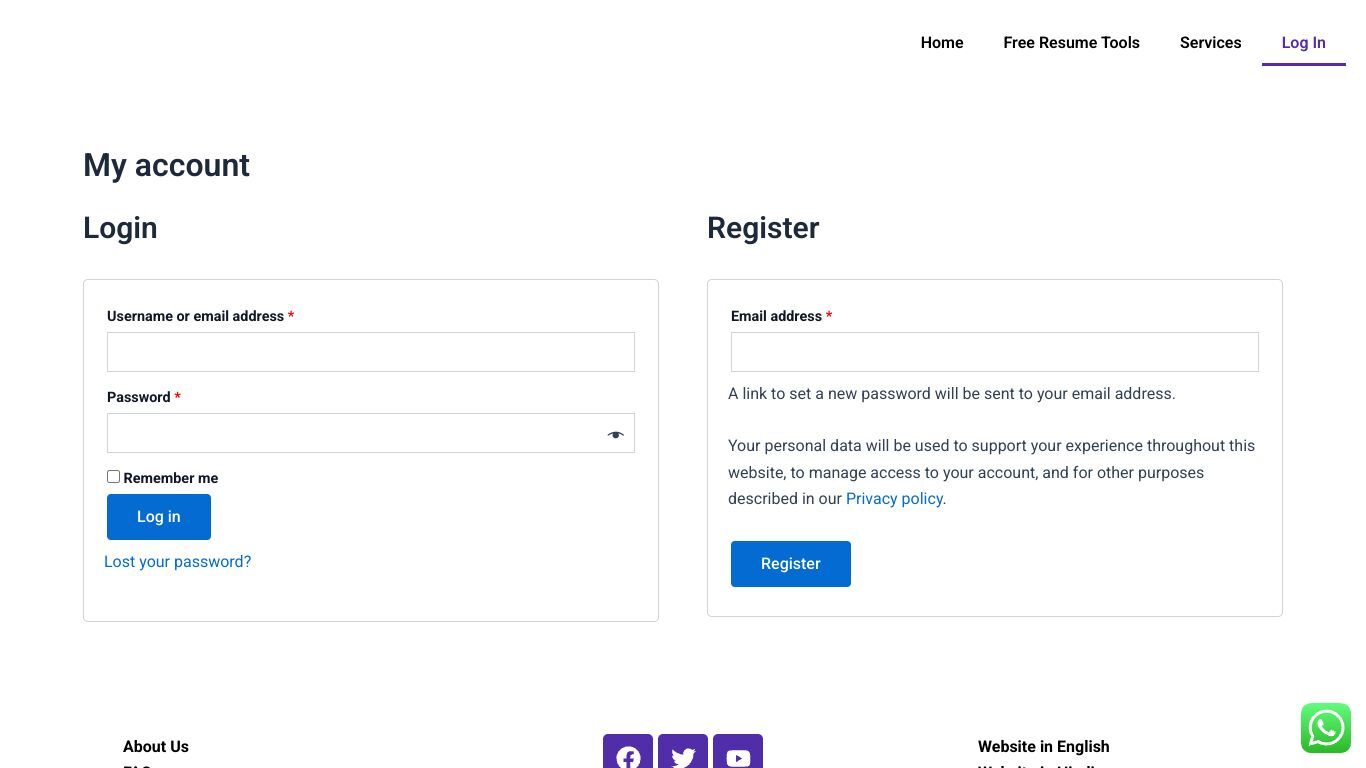Open the About Us footer link
The height and width of the screenshot is (768, 1366).
tap(156, 747)
